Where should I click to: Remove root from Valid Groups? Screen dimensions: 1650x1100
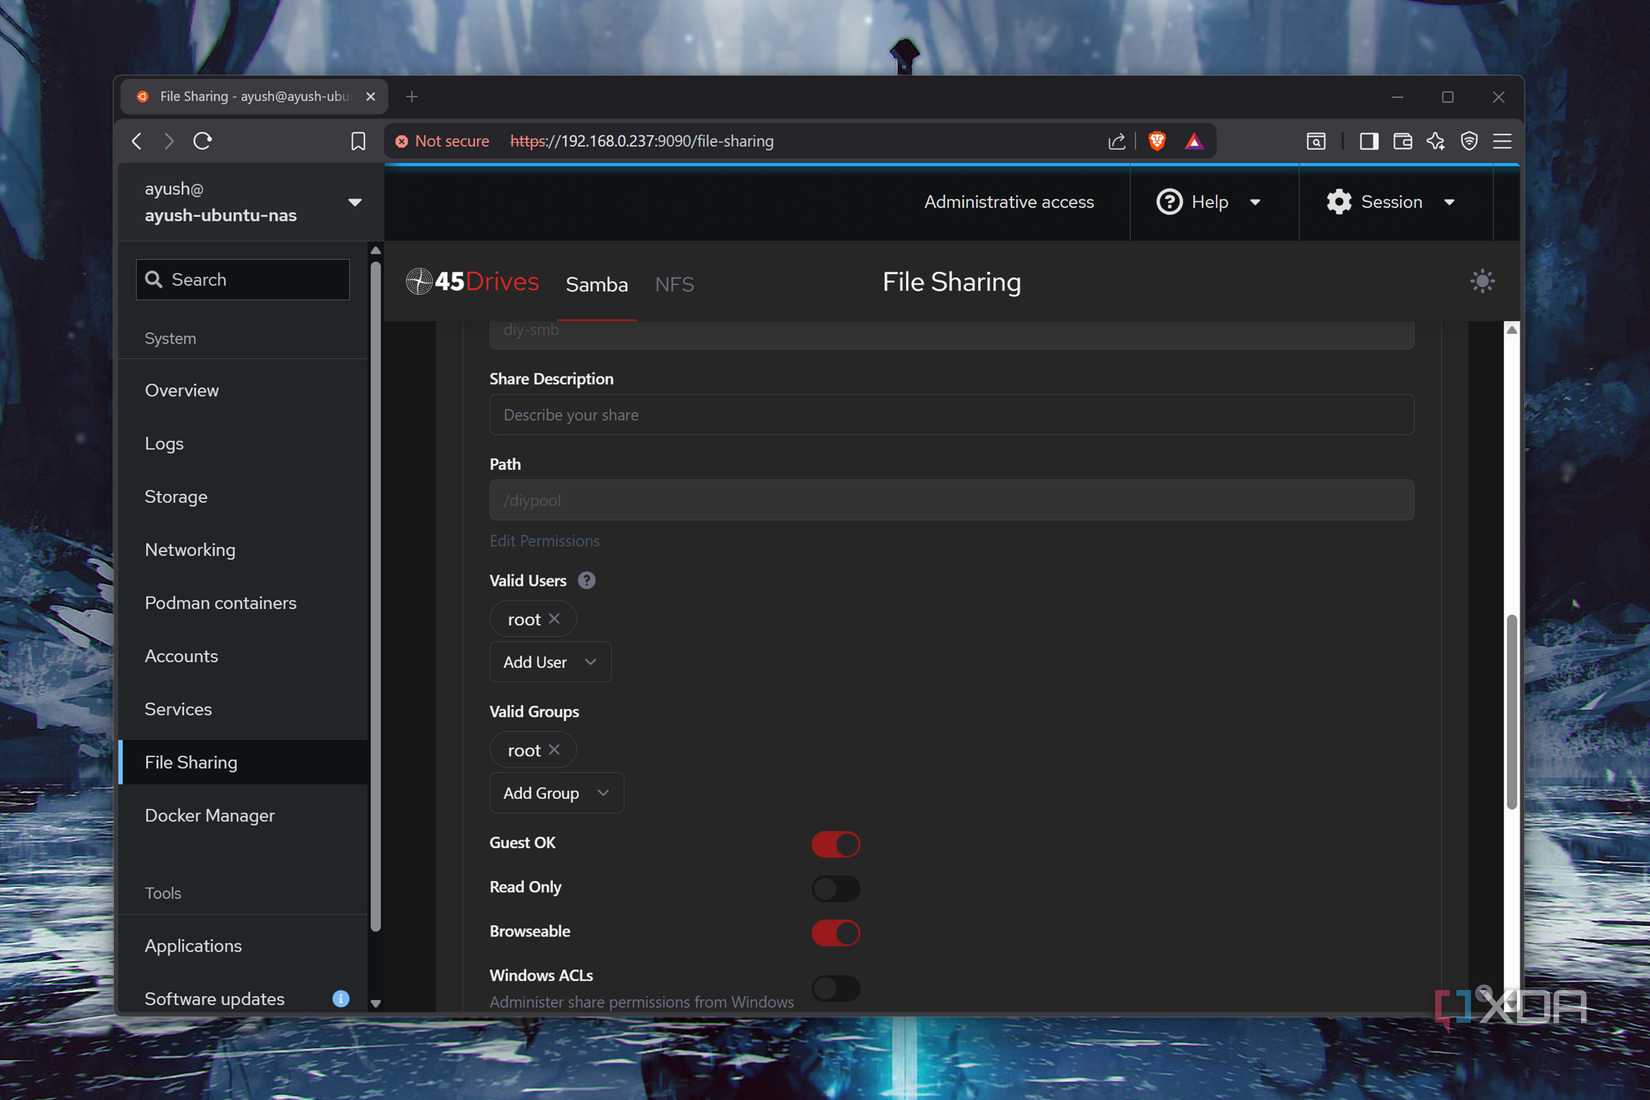point(554,750)
